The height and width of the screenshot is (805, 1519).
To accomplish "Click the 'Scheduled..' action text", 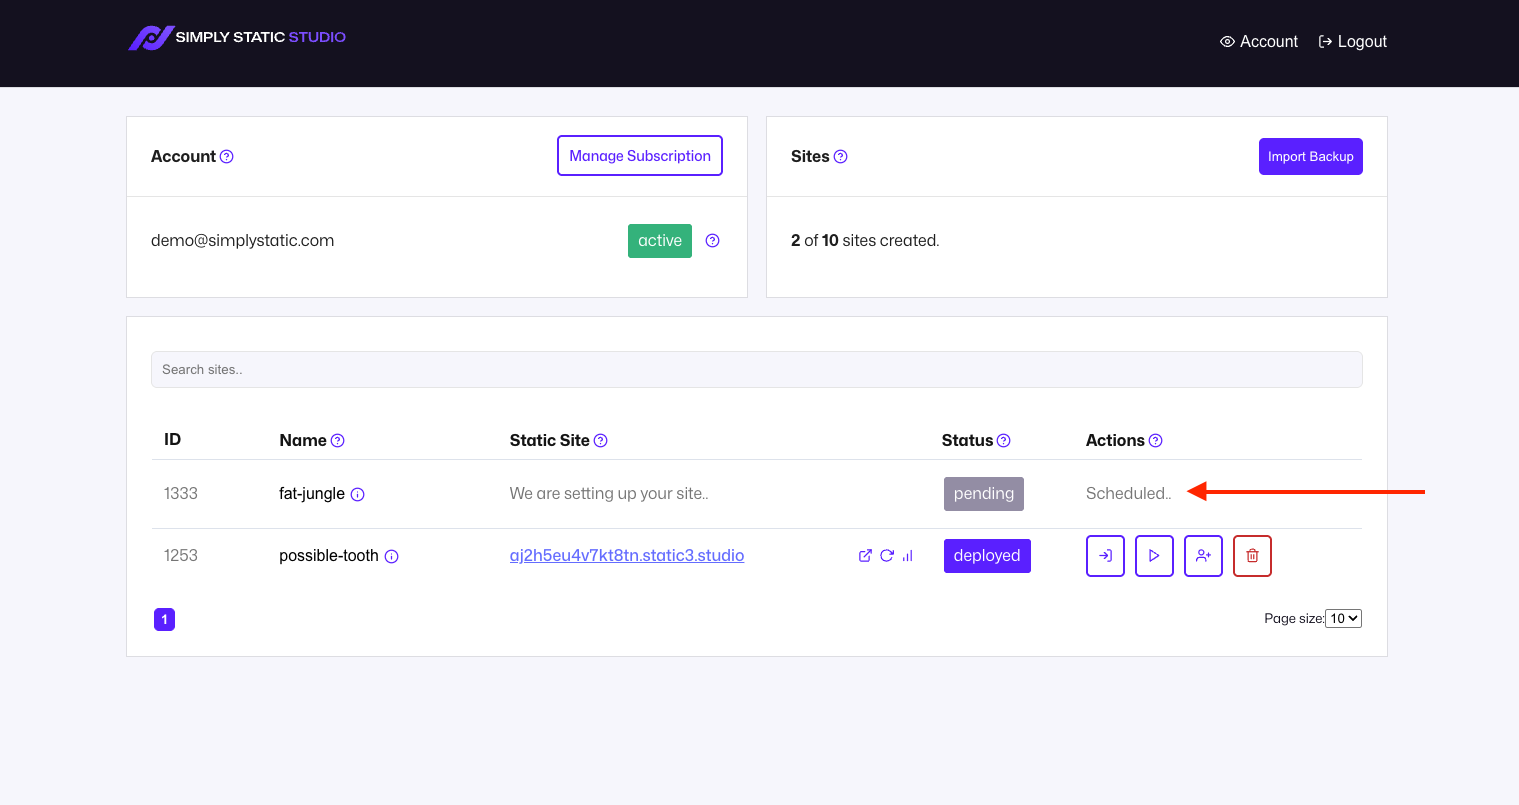I will click(x=1129, y=494).
